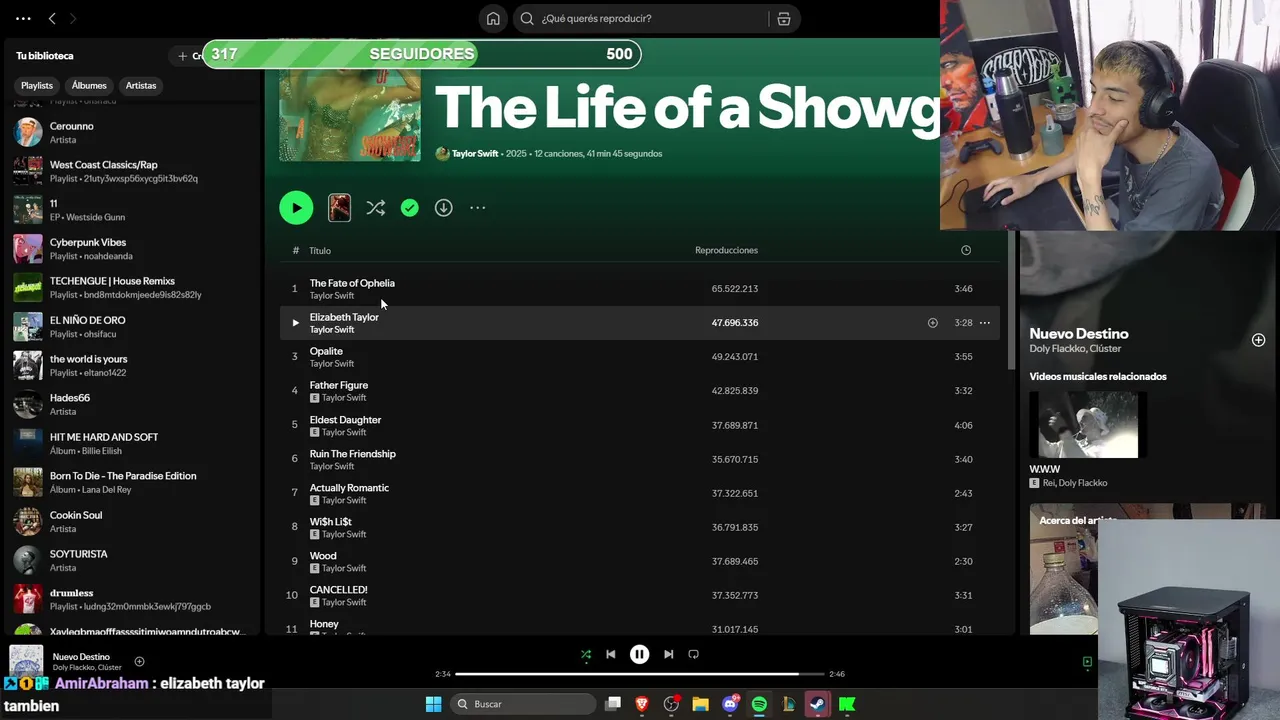Open more options for Elizabeth Taylor track

985,323
